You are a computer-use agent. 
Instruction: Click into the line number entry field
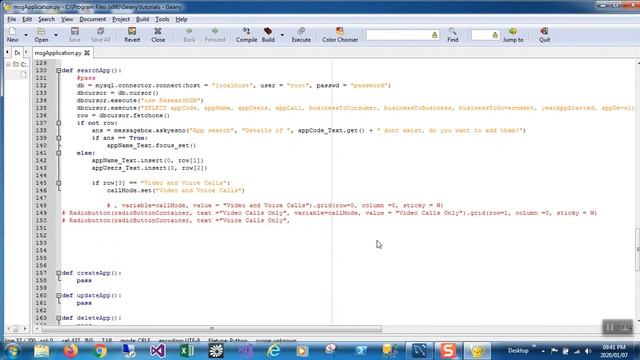[481, 35]
